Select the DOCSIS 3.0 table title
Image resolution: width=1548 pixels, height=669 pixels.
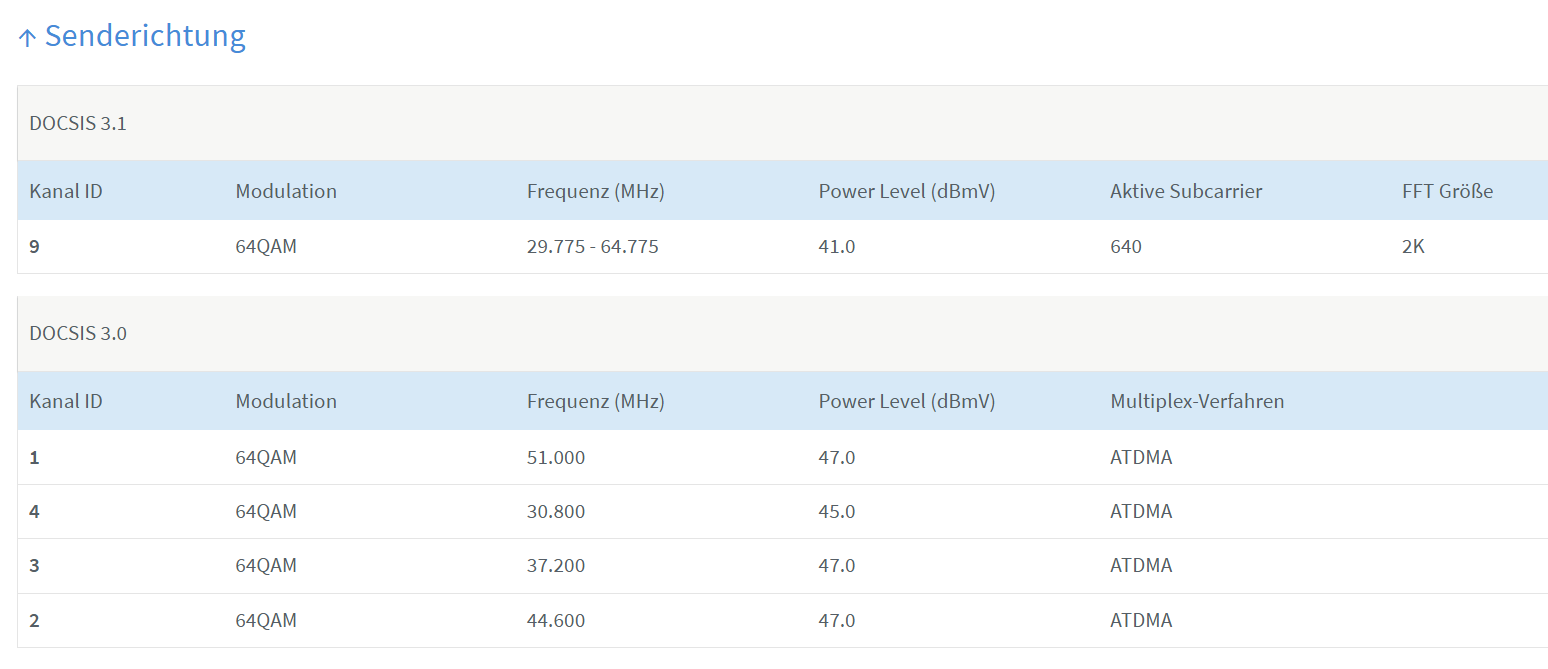pos(78,334)
